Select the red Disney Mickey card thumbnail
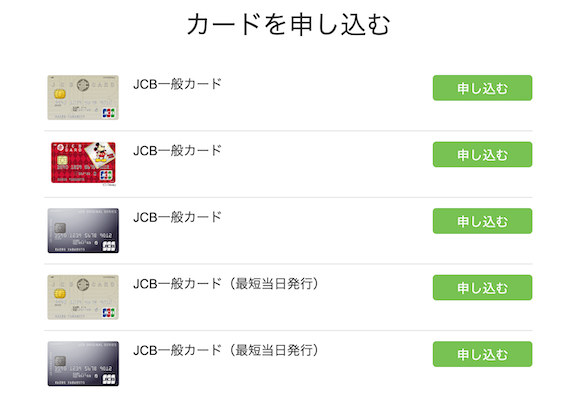Screen dimensions: 570x405 point(83,163)
